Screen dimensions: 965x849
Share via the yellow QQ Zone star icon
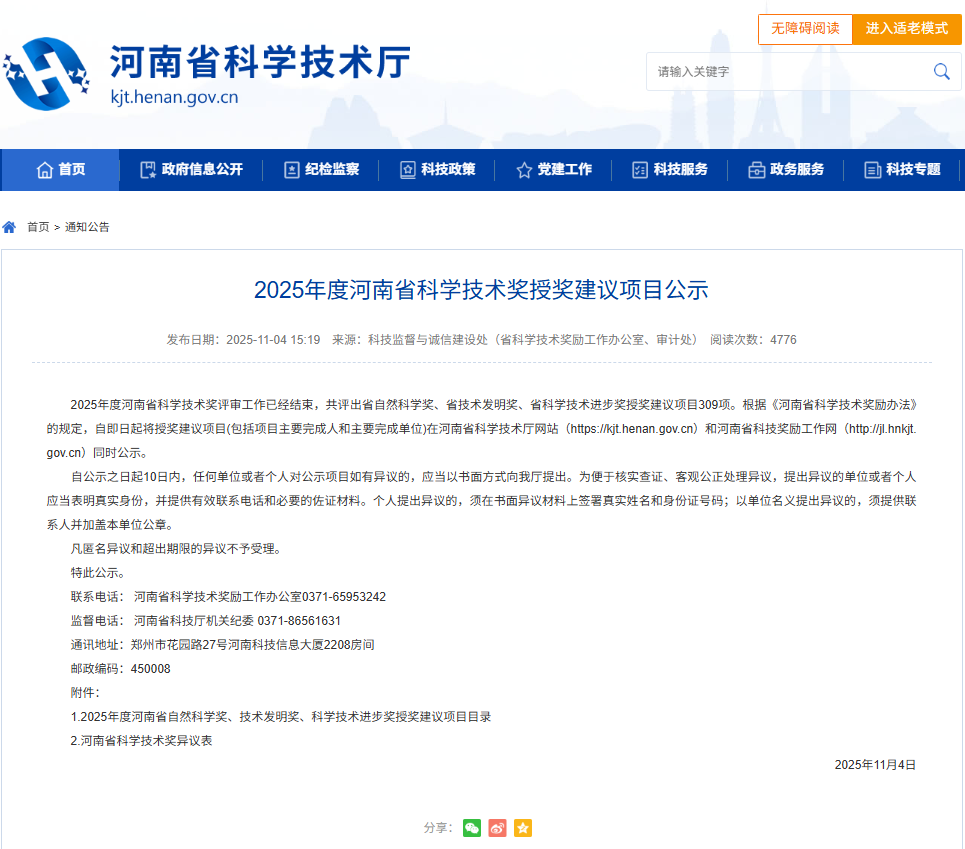coord(523,828)
